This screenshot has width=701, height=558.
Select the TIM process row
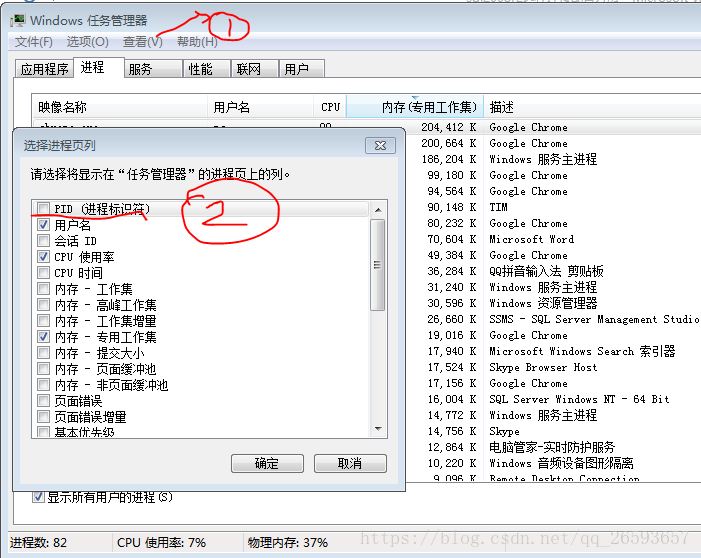coord(553,207)
